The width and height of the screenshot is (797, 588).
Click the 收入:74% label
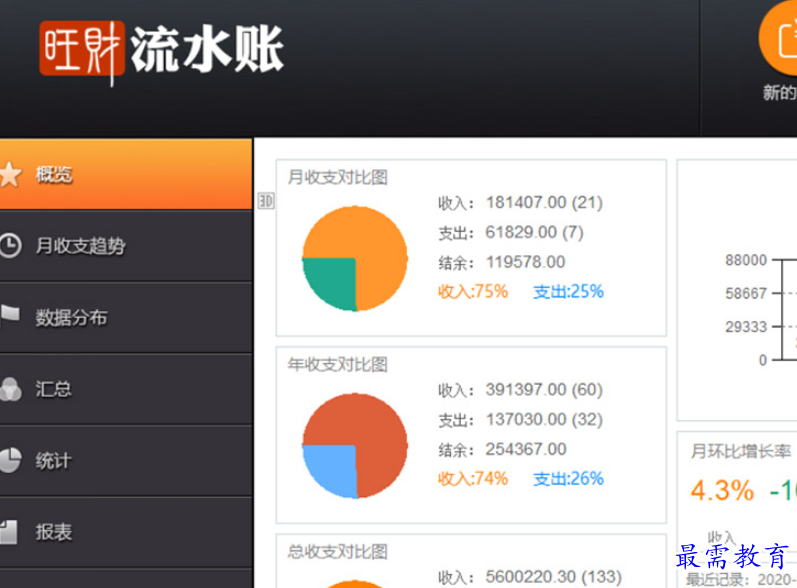[473, 479]
